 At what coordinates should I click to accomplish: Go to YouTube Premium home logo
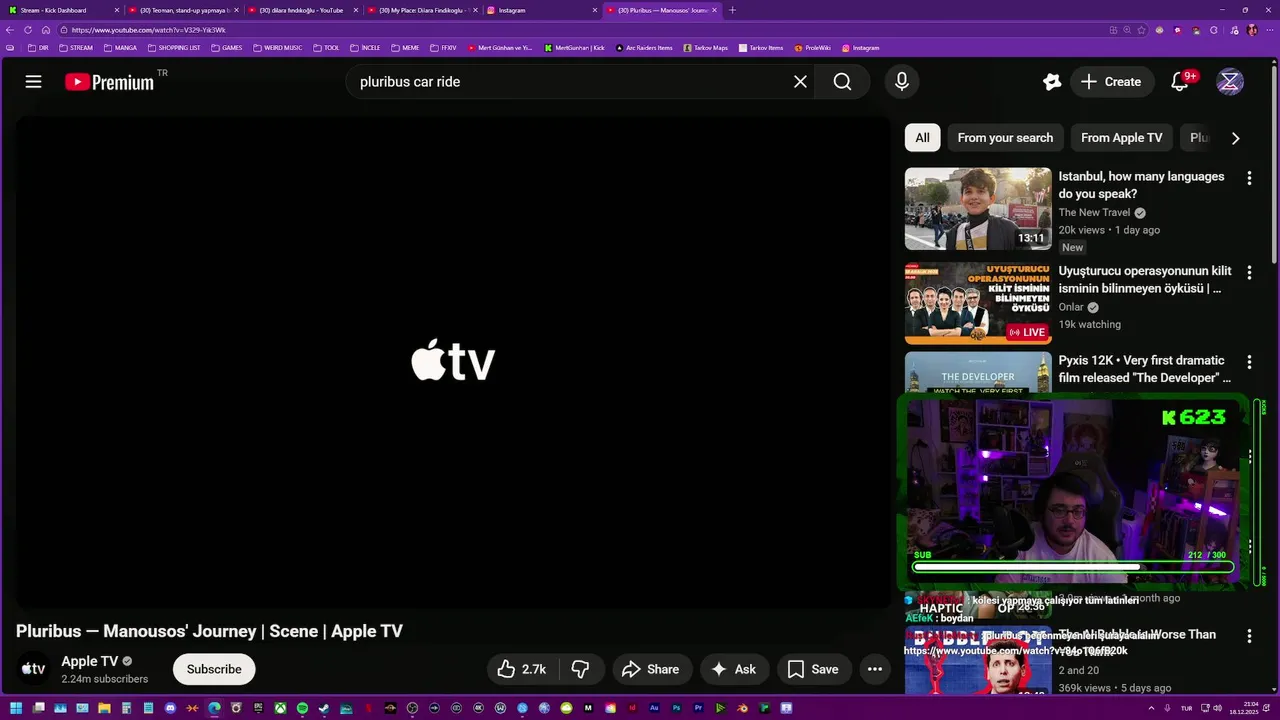(110, 82)
